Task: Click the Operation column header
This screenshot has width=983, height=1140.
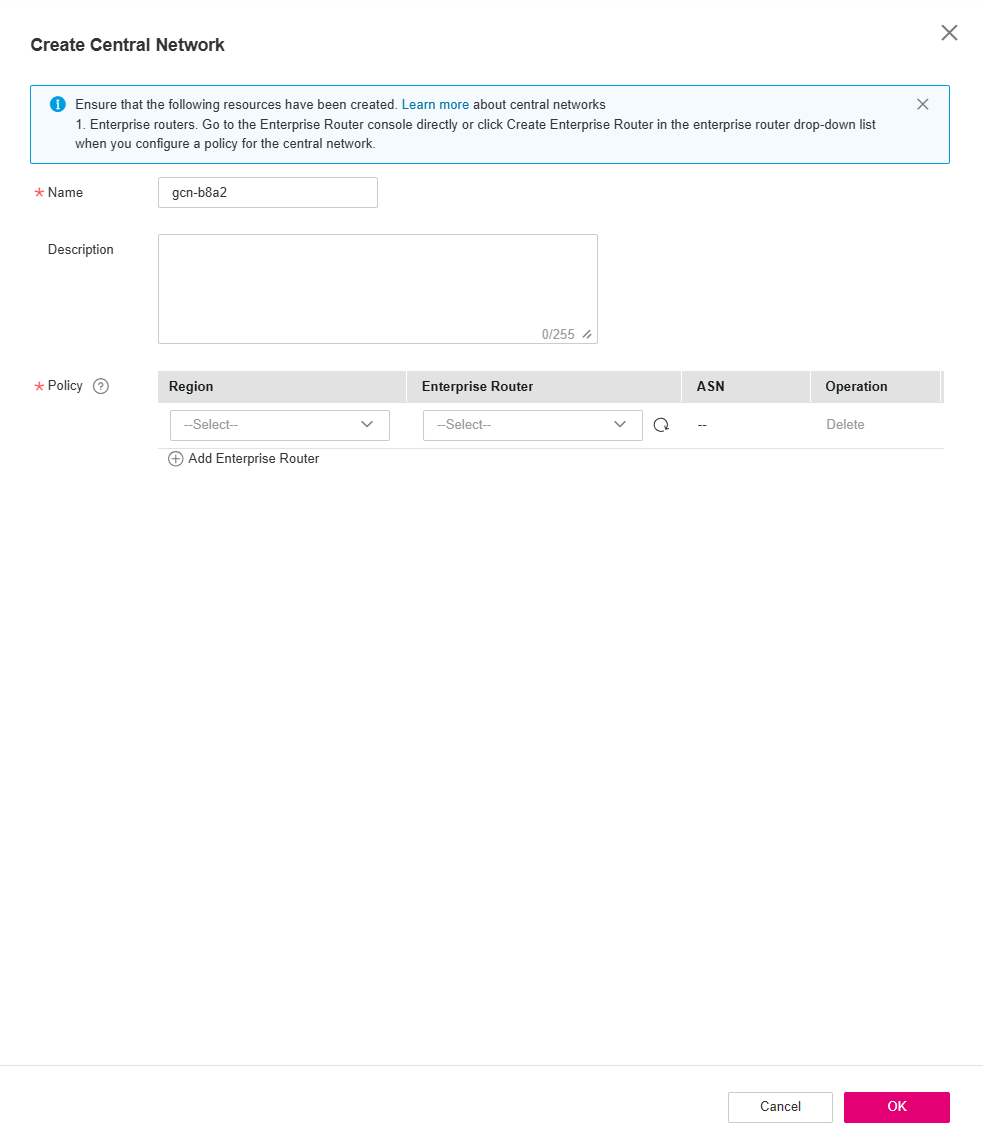Action: (856, 387)
